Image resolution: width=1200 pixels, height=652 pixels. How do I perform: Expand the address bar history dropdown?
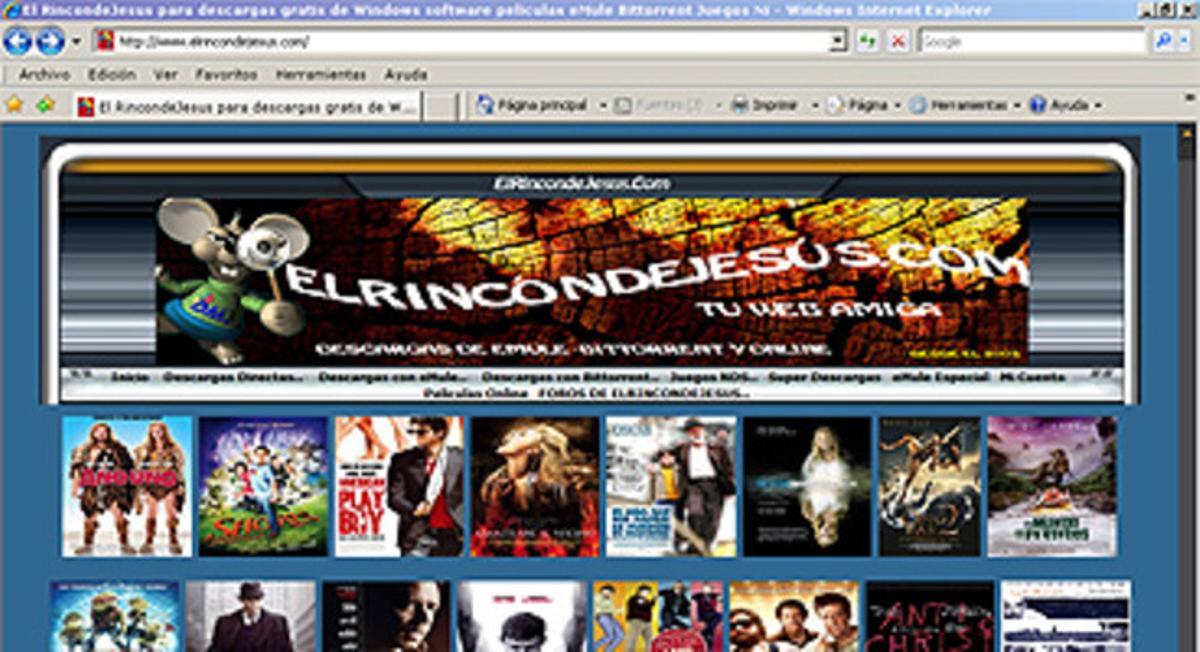tap(838, 42)
